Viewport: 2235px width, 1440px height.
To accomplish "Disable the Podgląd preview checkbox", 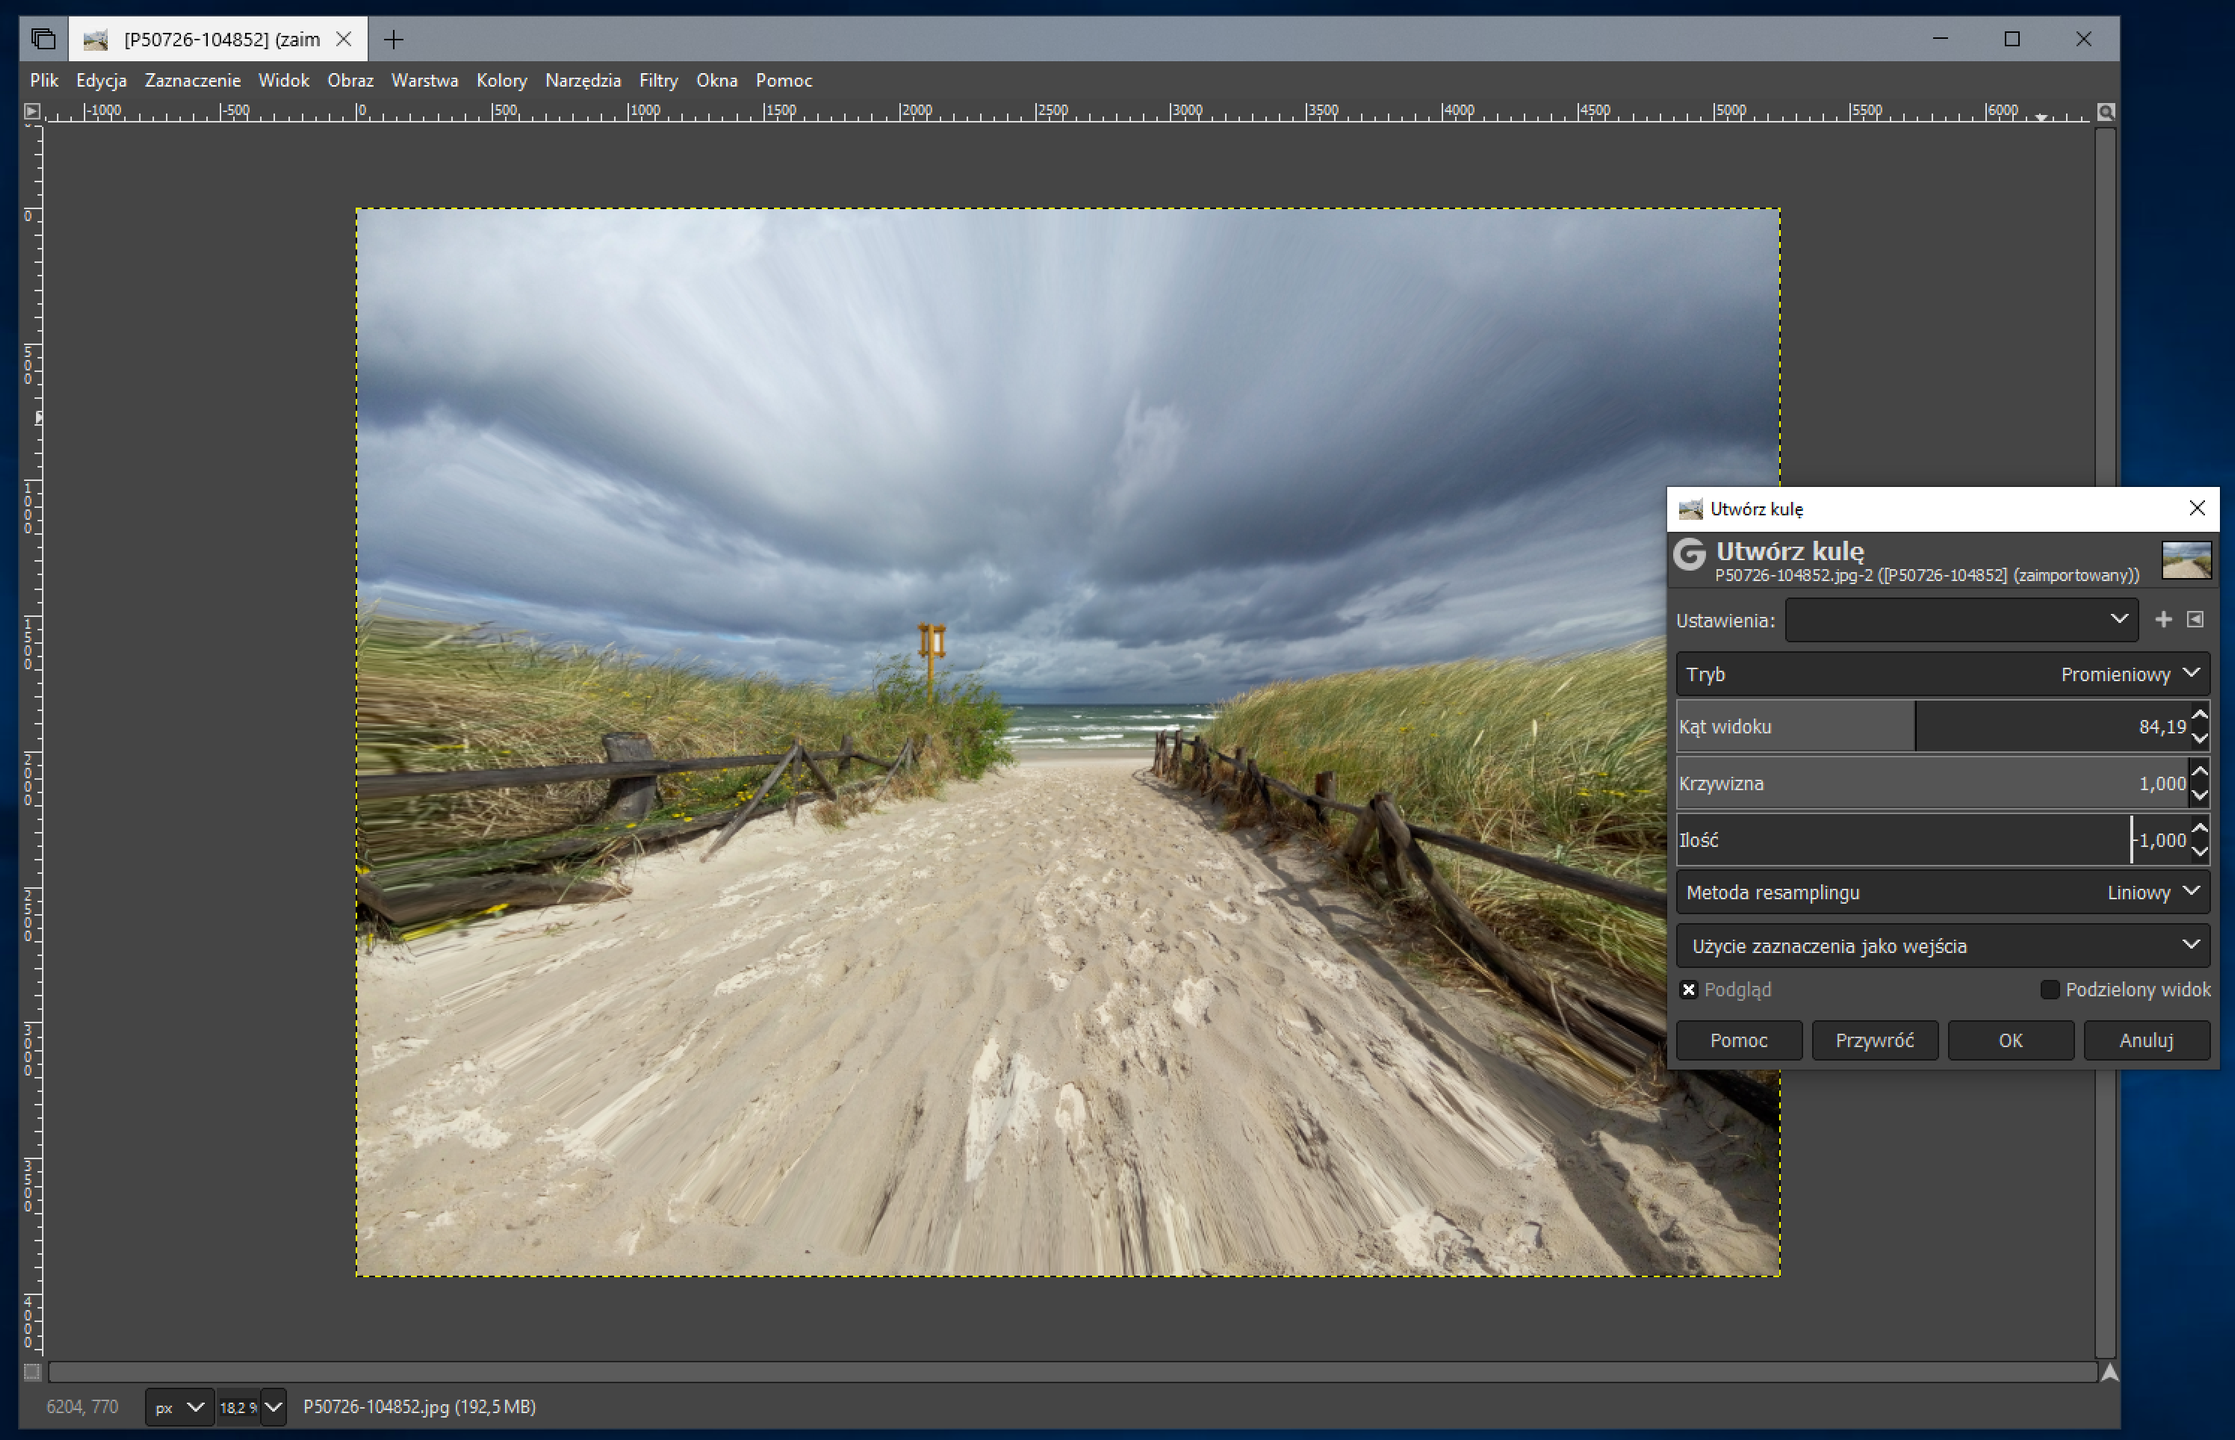I will 1689,990.
